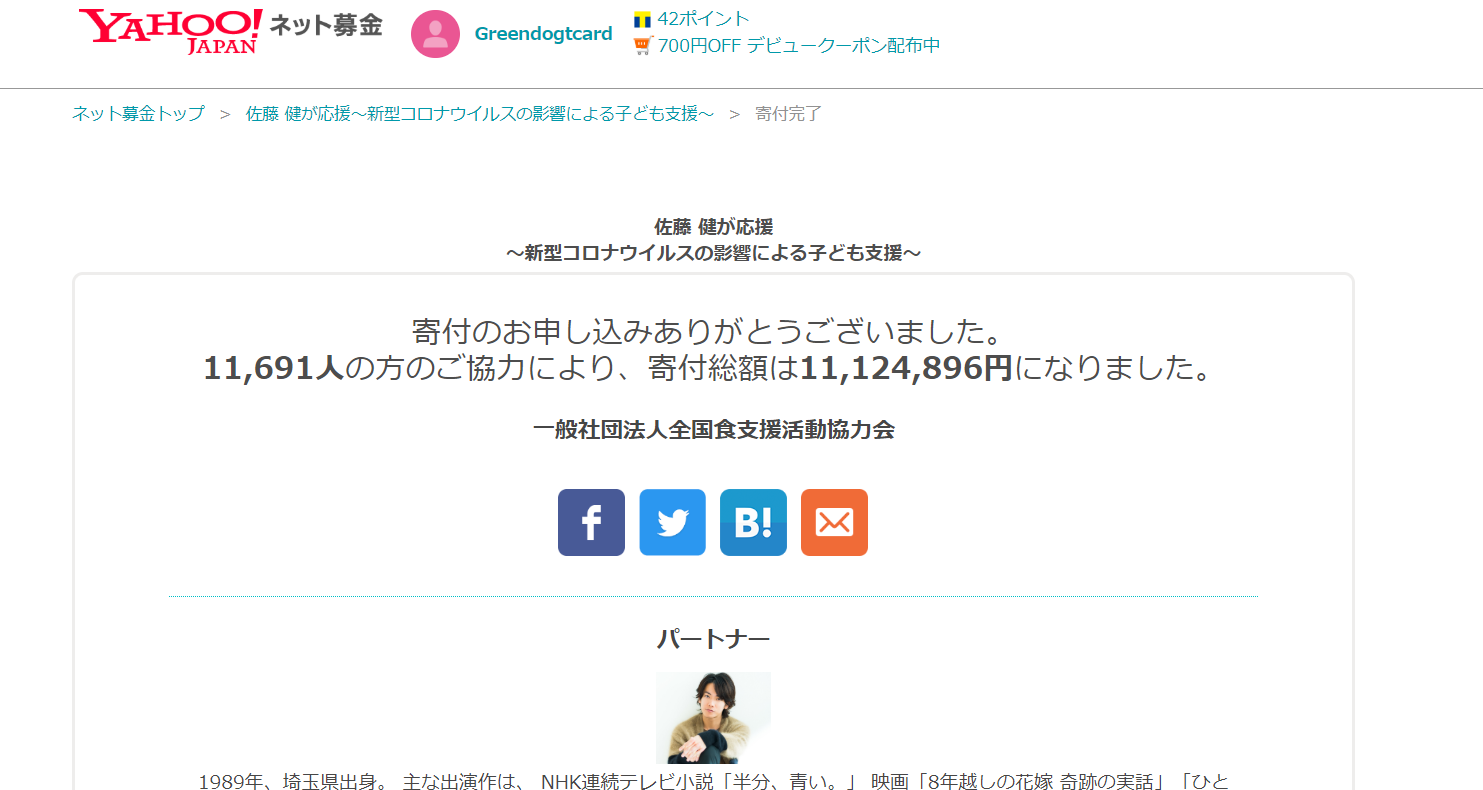The image size is (1483, 790).
Task: Click the T-point card icon
Action: 642,19
